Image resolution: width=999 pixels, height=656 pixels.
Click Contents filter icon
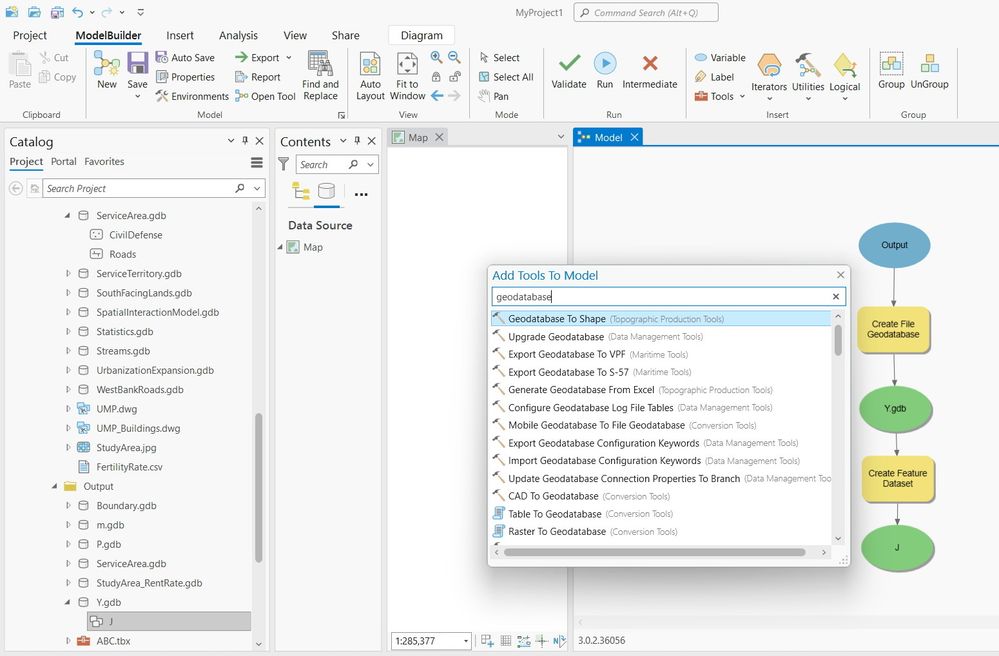(x=284, y=164)
